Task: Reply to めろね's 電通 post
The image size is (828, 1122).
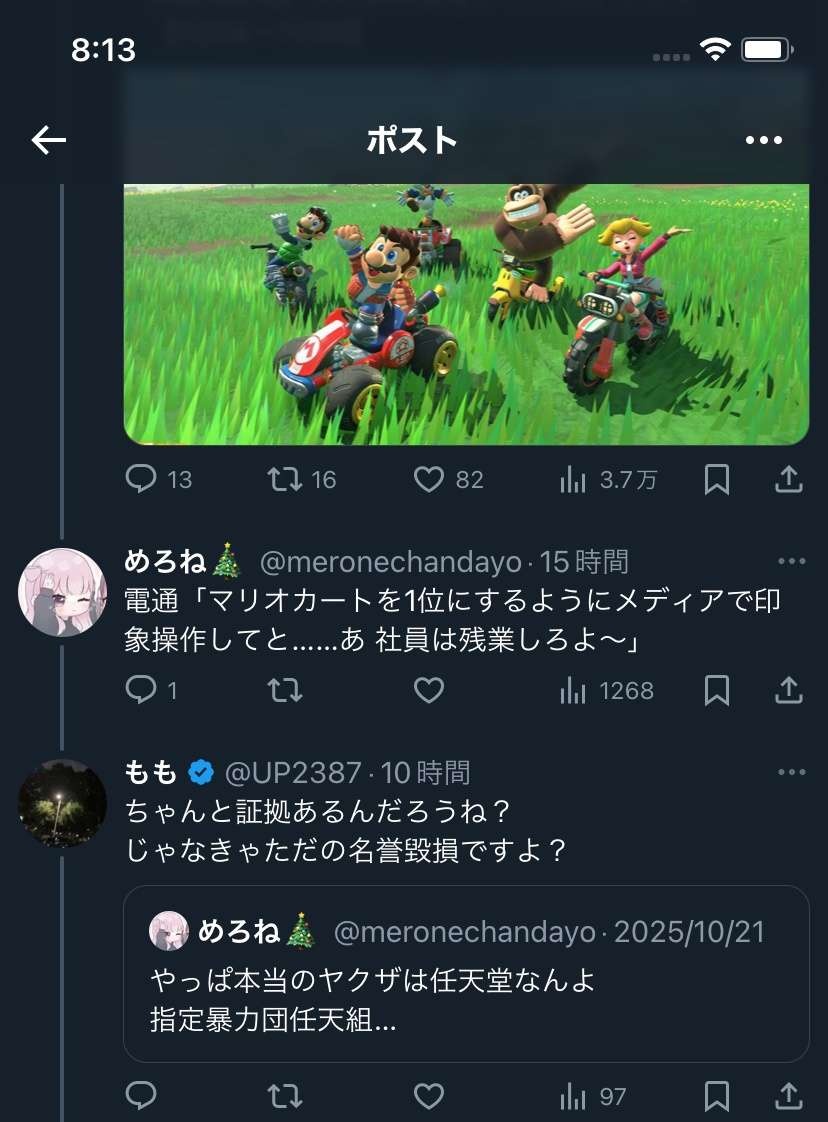Action: coord(151,690)
